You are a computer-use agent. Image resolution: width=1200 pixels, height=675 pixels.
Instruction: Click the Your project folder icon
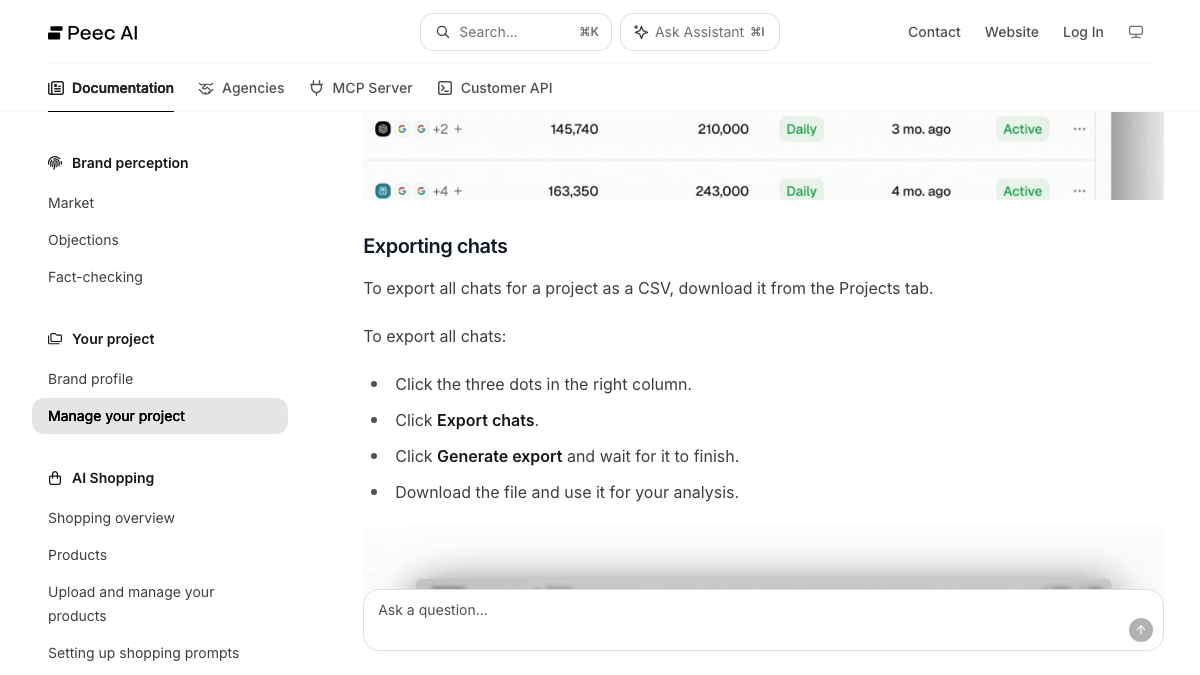click(55, 339)
